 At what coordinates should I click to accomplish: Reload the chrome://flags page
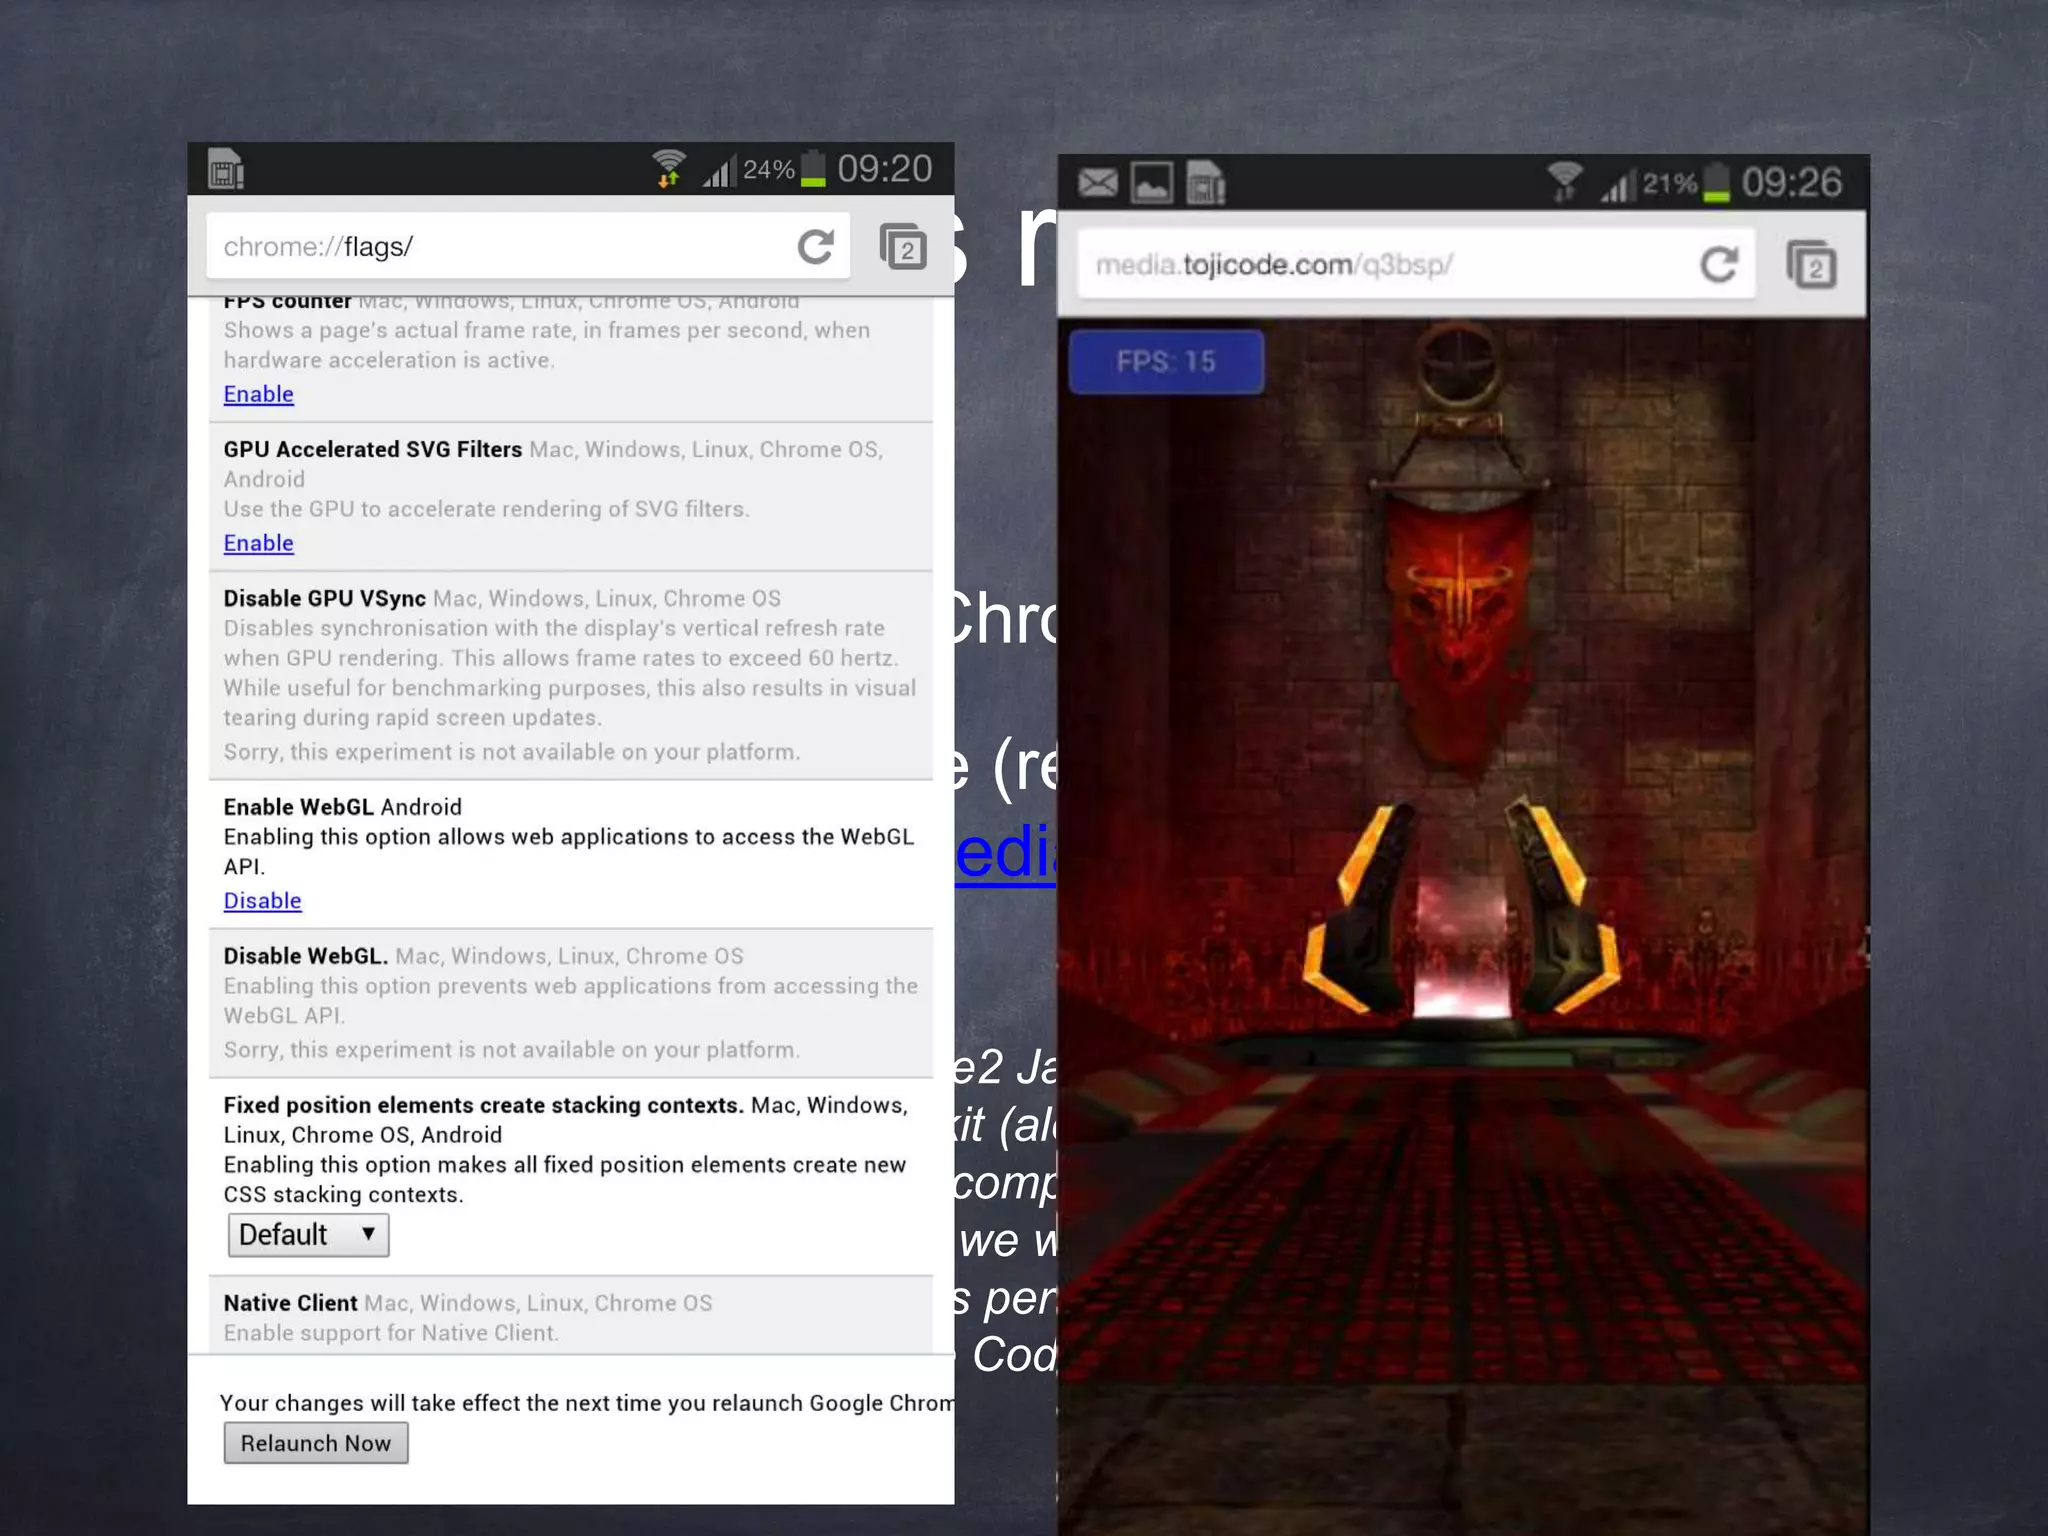pos(815,246)
